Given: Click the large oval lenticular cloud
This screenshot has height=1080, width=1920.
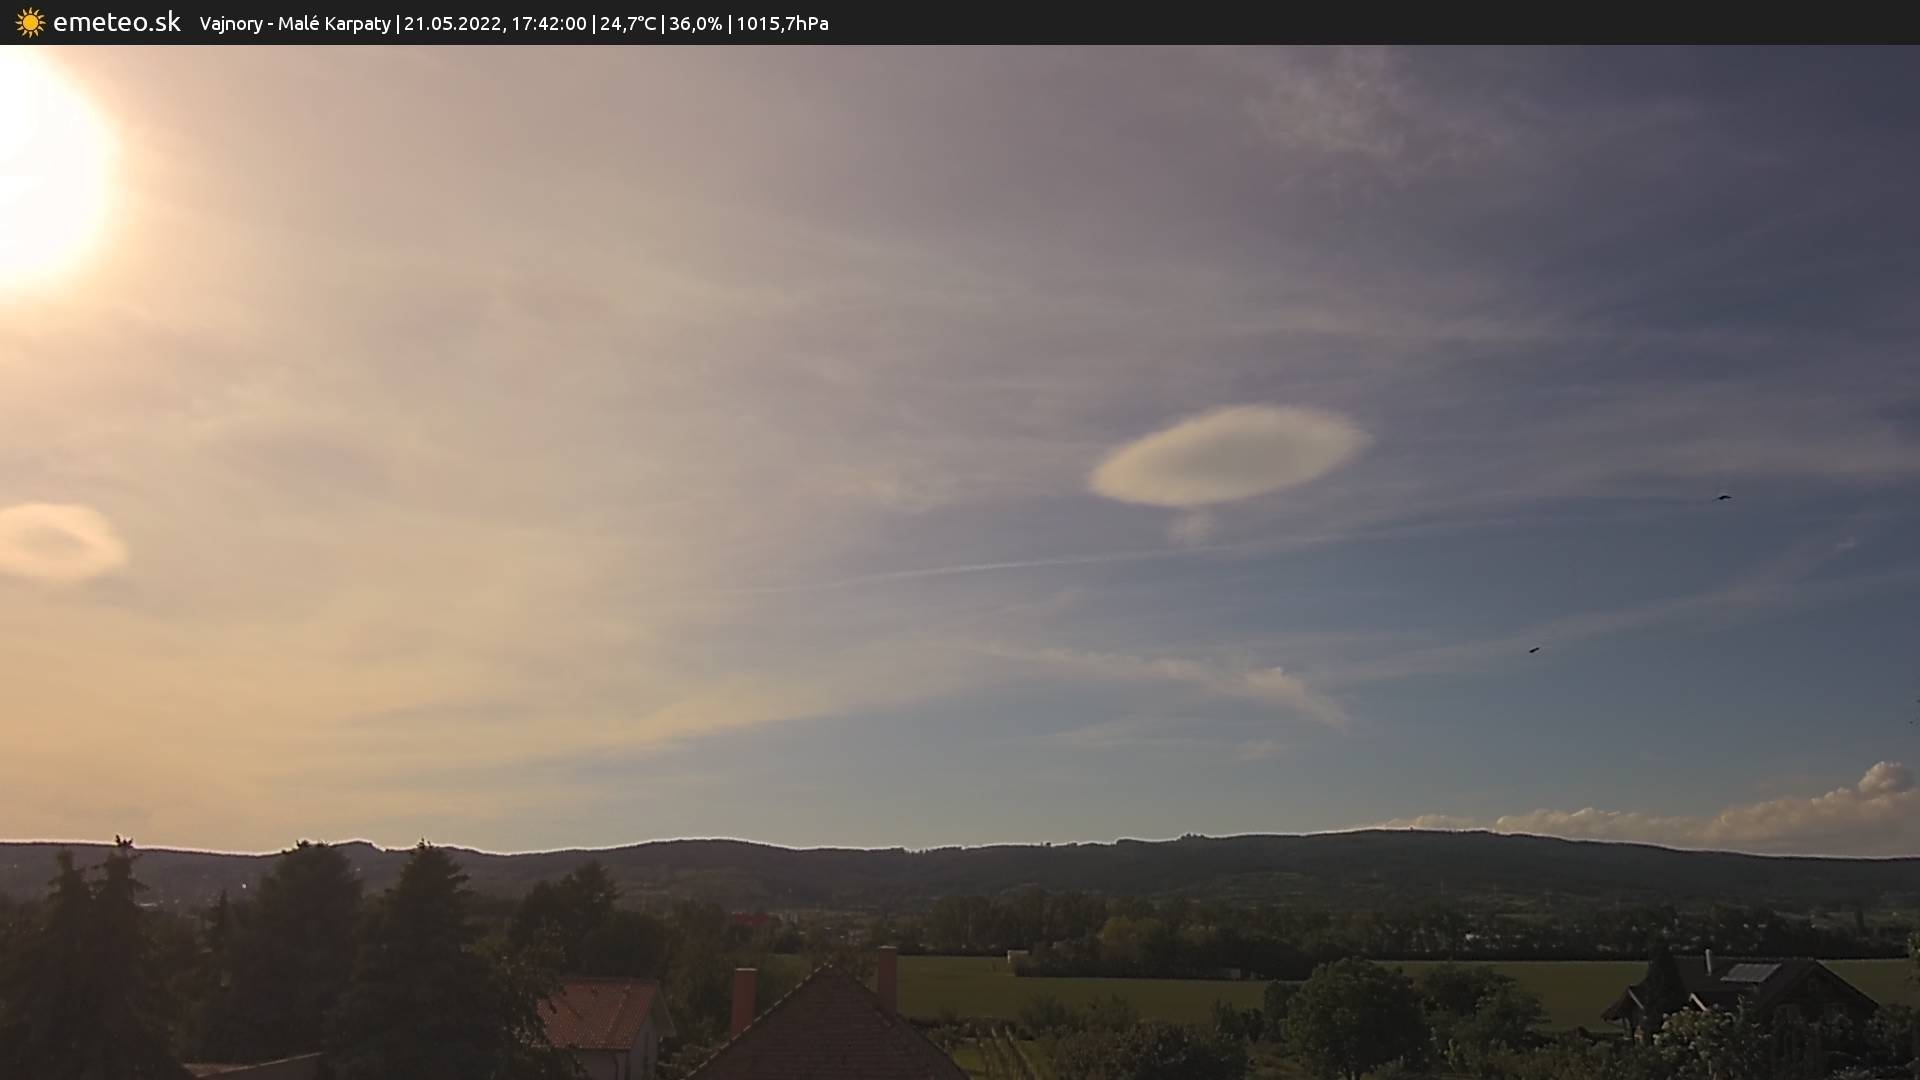Looking at the screenshot, I should pyautogui.click(x=1230, y=455).
